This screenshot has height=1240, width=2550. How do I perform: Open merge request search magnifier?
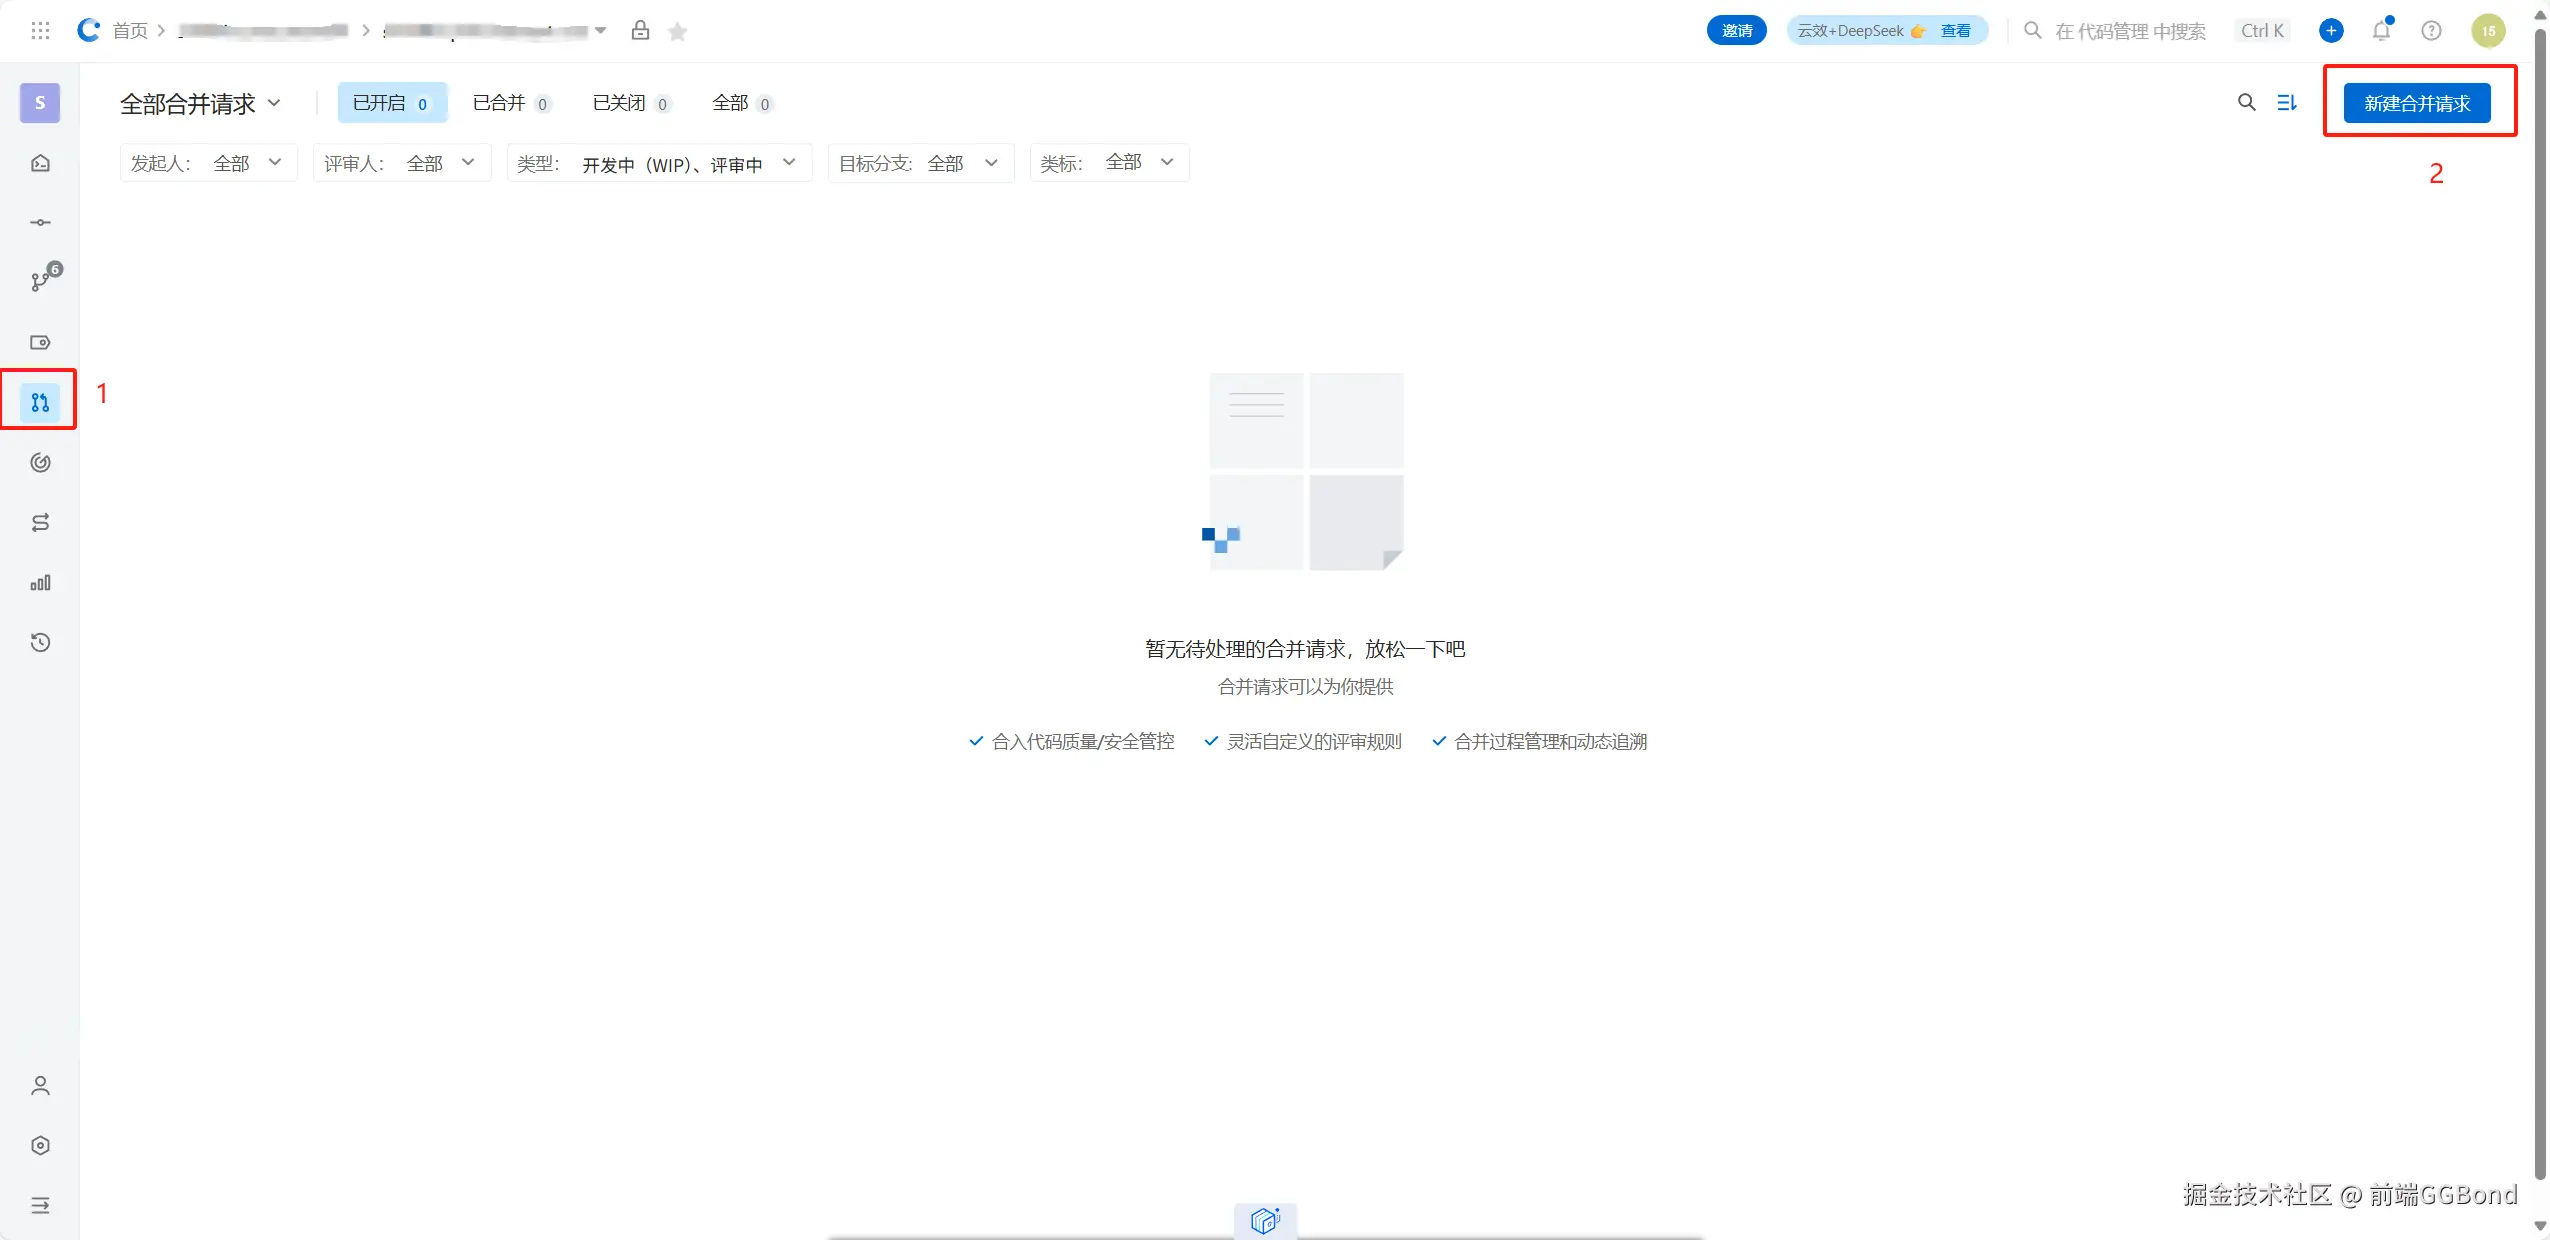(x=2246, y=102)
